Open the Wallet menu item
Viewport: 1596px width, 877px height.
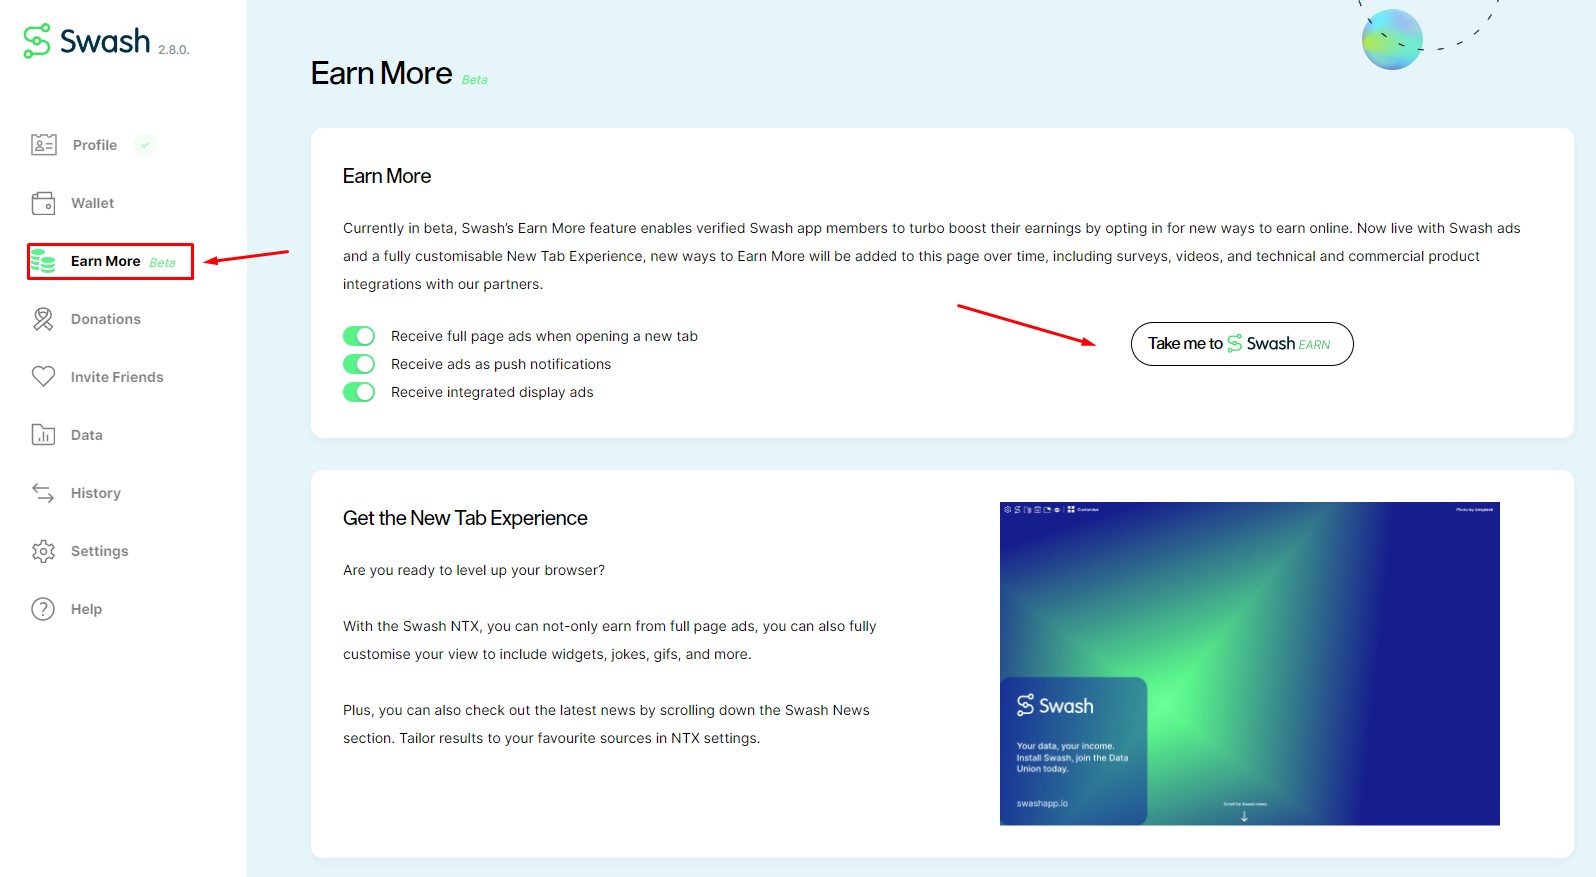pos(73,203)
